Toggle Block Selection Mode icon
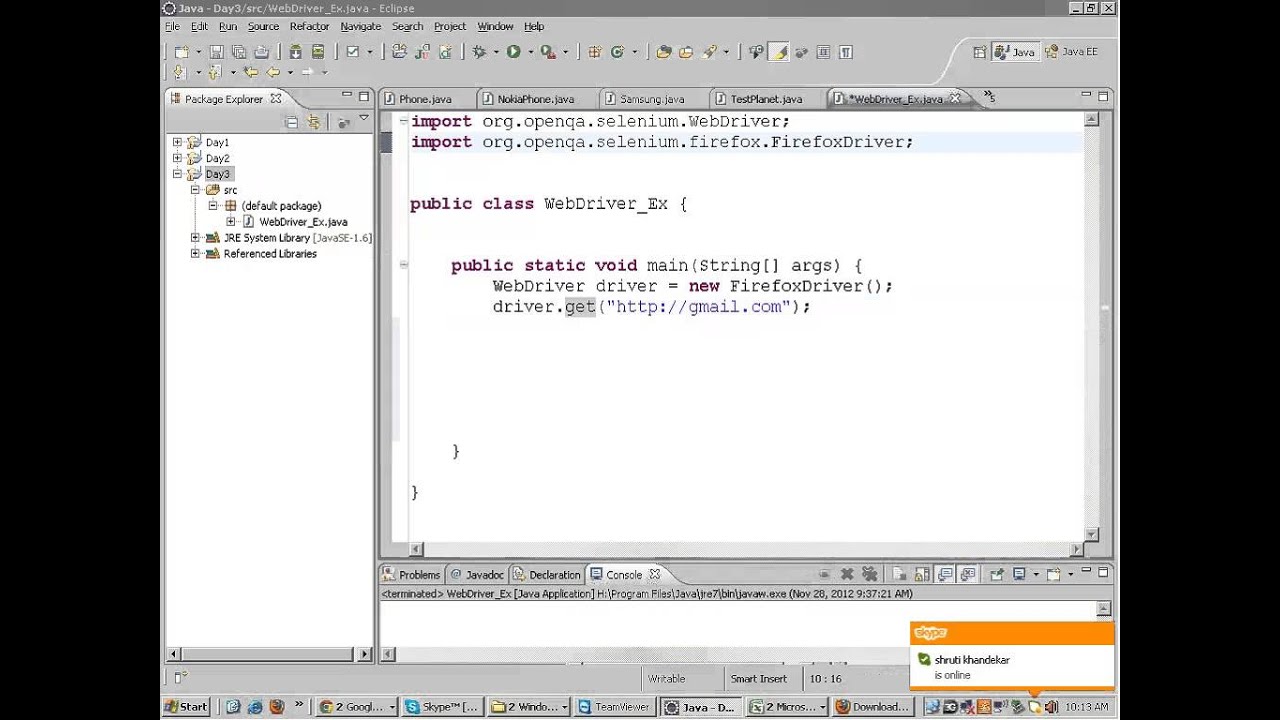 click(823, 52)
